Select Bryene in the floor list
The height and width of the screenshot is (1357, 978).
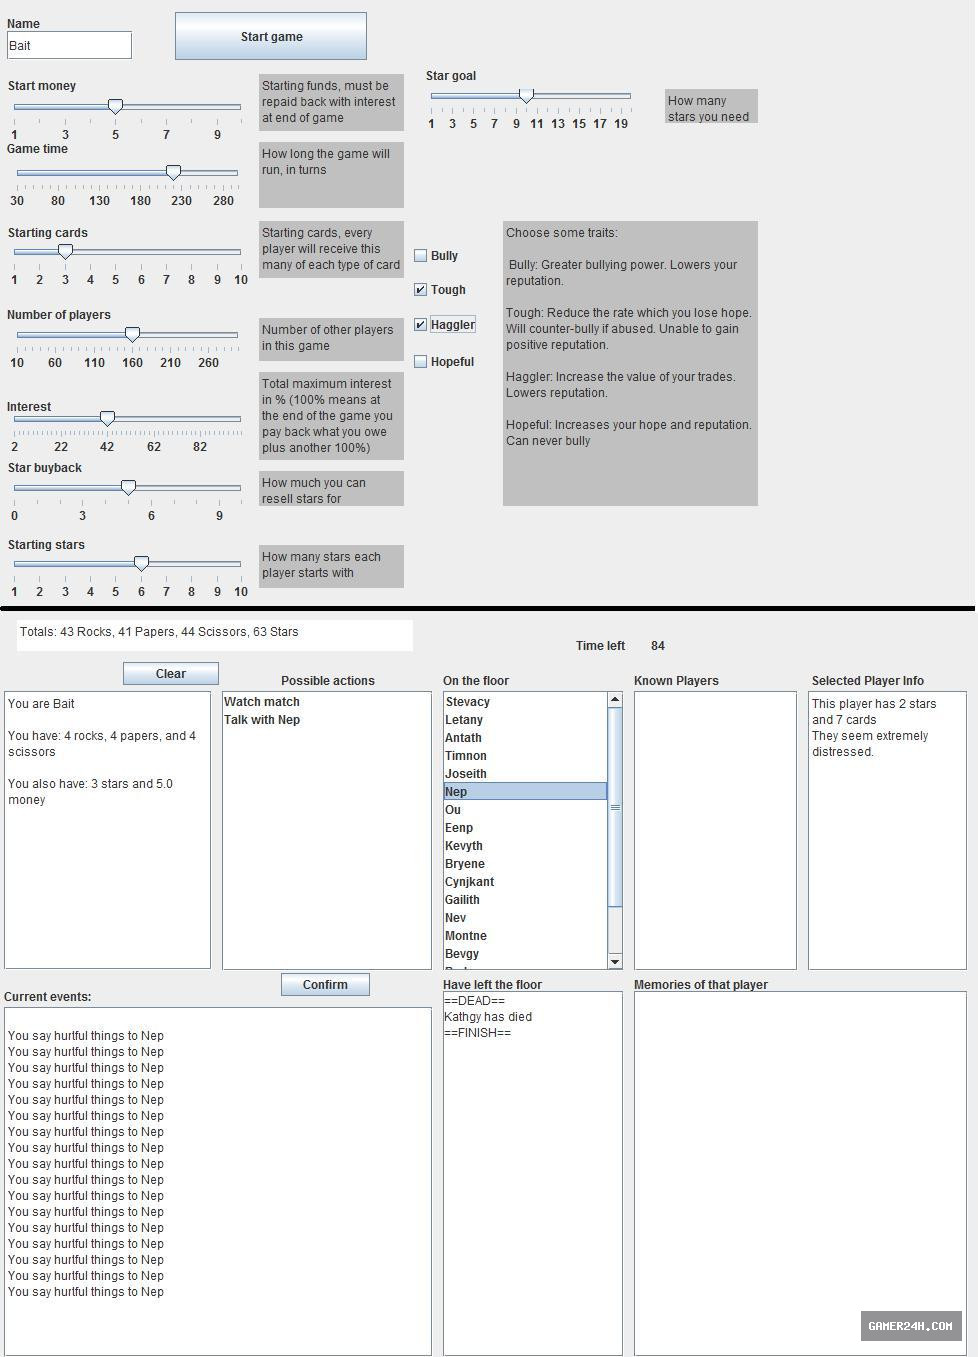pos(525,864)
